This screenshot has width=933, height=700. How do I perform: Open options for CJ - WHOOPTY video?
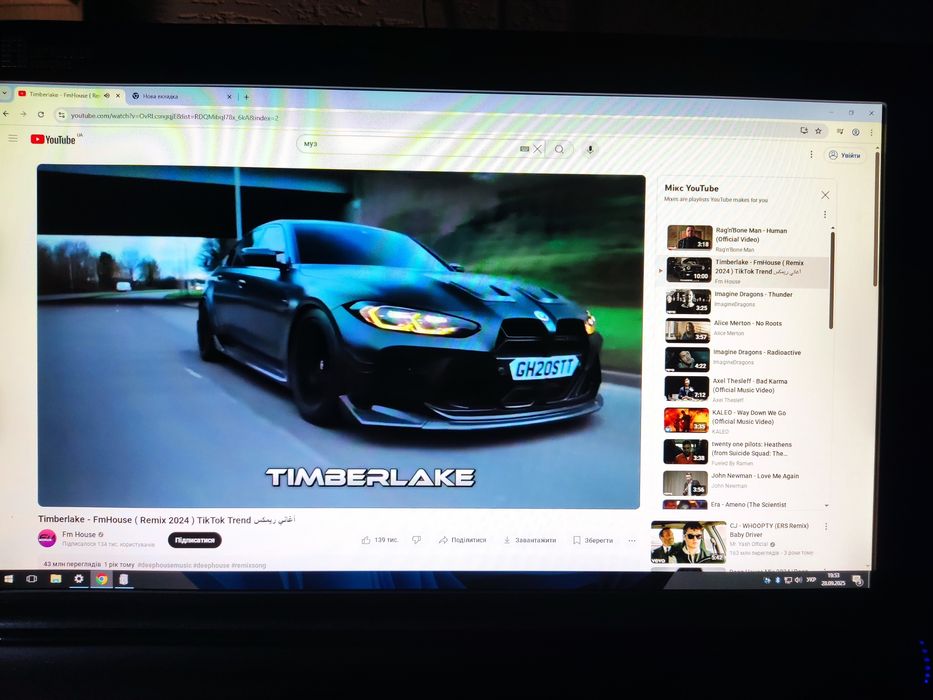[x=826, y=527]
